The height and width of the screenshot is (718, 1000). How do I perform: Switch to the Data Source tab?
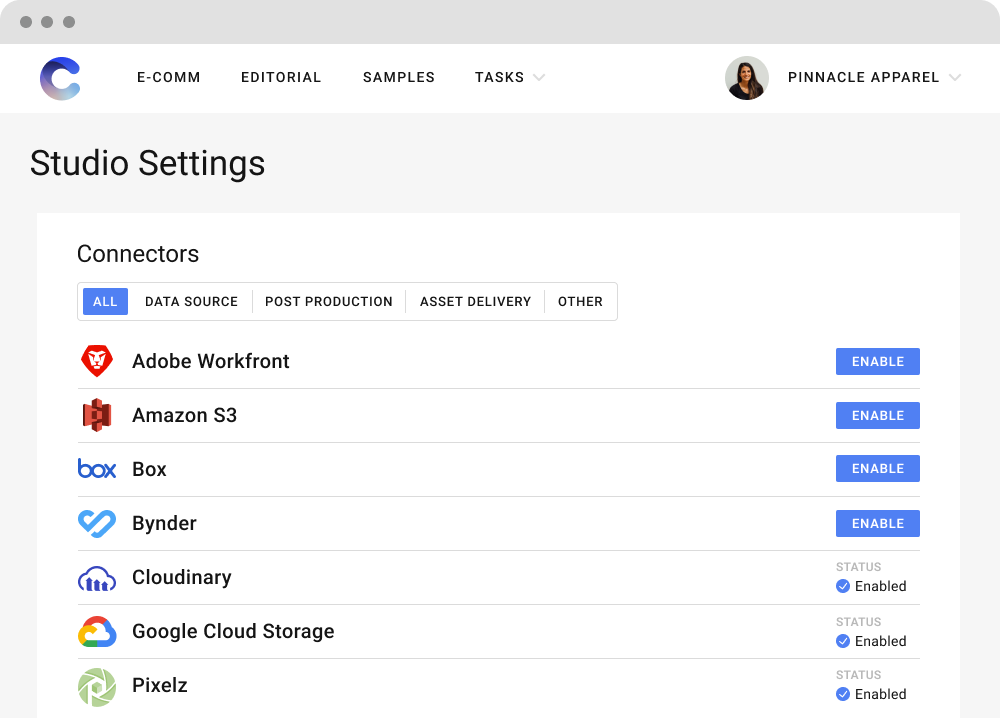point(191,301)
